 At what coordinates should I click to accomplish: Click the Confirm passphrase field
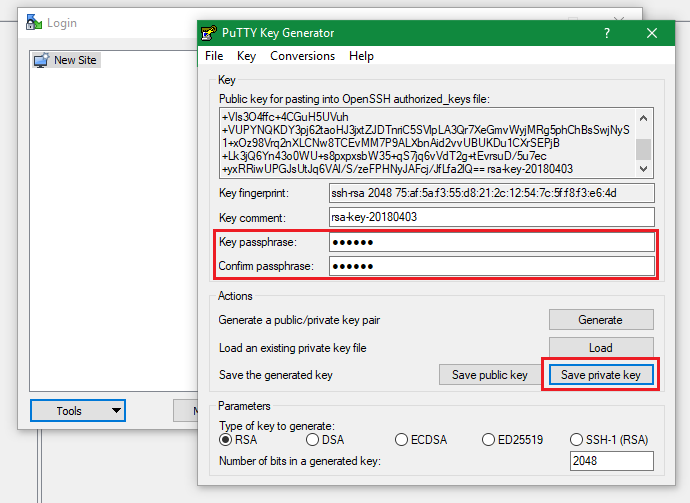click(492, 266)
